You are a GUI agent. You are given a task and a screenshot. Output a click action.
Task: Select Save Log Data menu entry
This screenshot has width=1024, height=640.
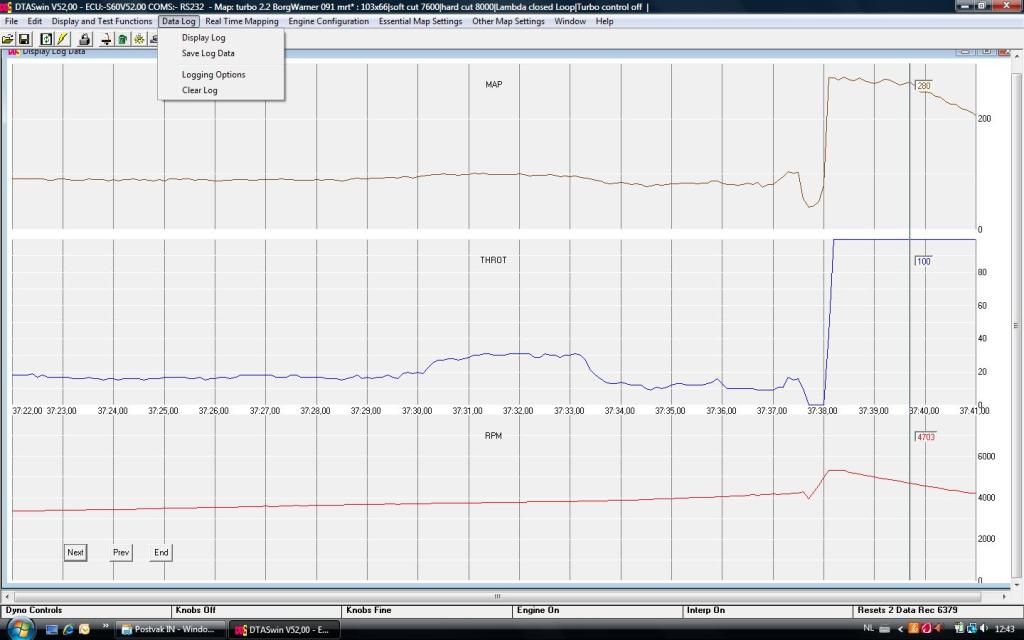[x=208, y=53]
